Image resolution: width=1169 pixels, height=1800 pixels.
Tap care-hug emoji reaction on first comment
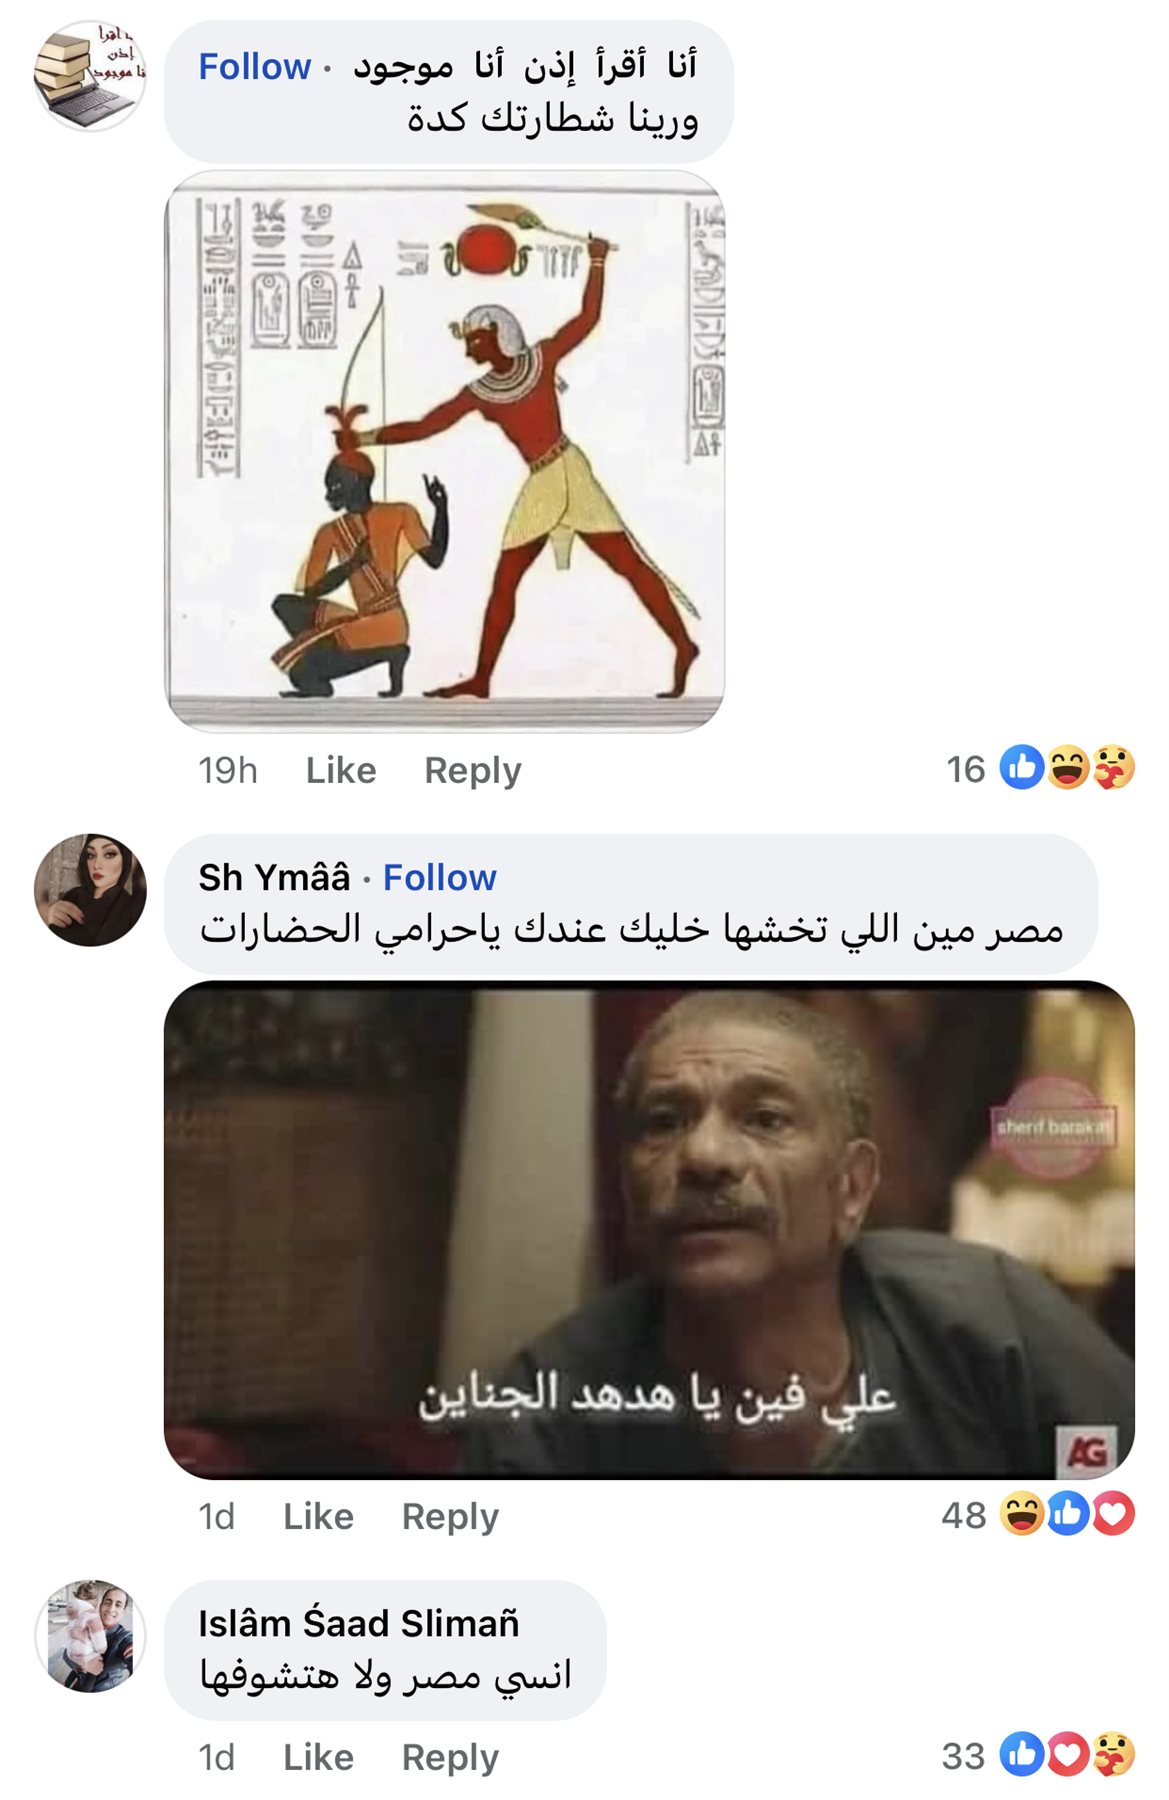click(x=1113, y=768)
